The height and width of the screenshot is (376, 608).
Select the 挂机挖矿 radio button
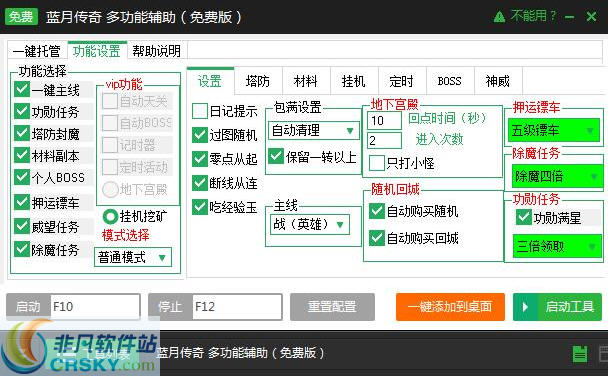(x=110, y=216)
